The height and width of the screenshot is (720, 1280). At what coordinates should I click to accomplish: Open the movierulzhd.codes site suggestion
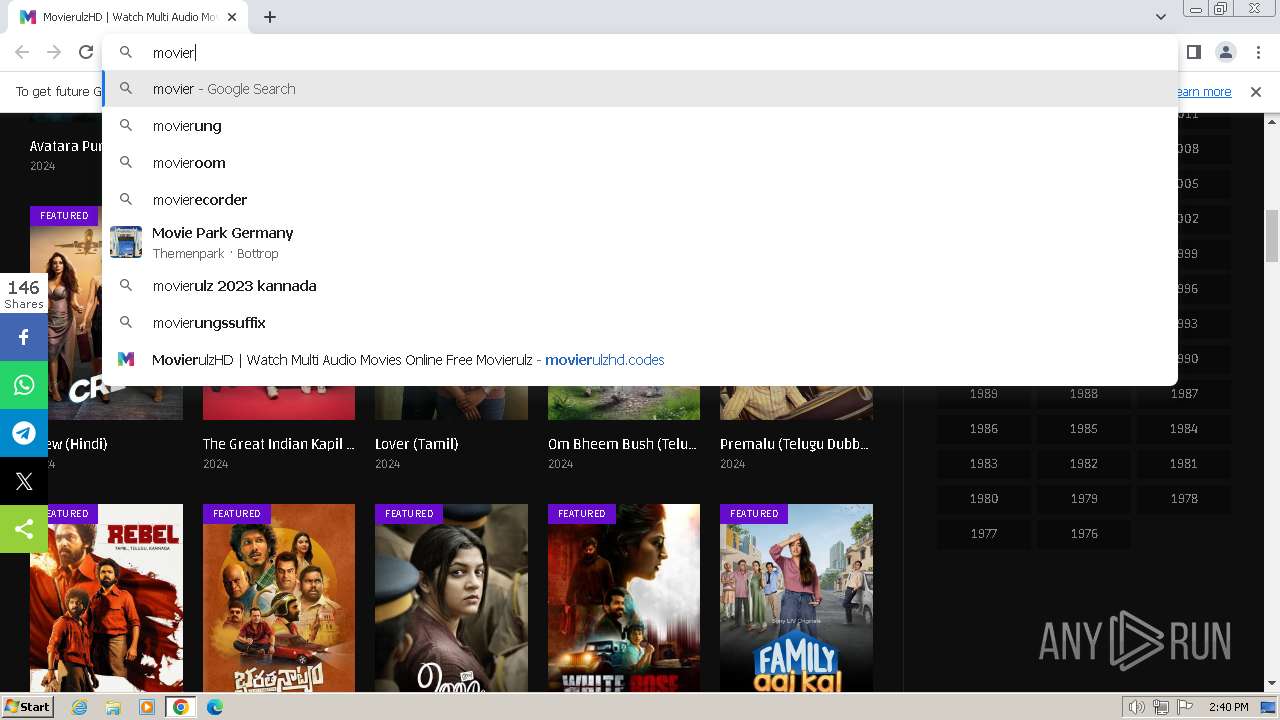coord(640,360)
